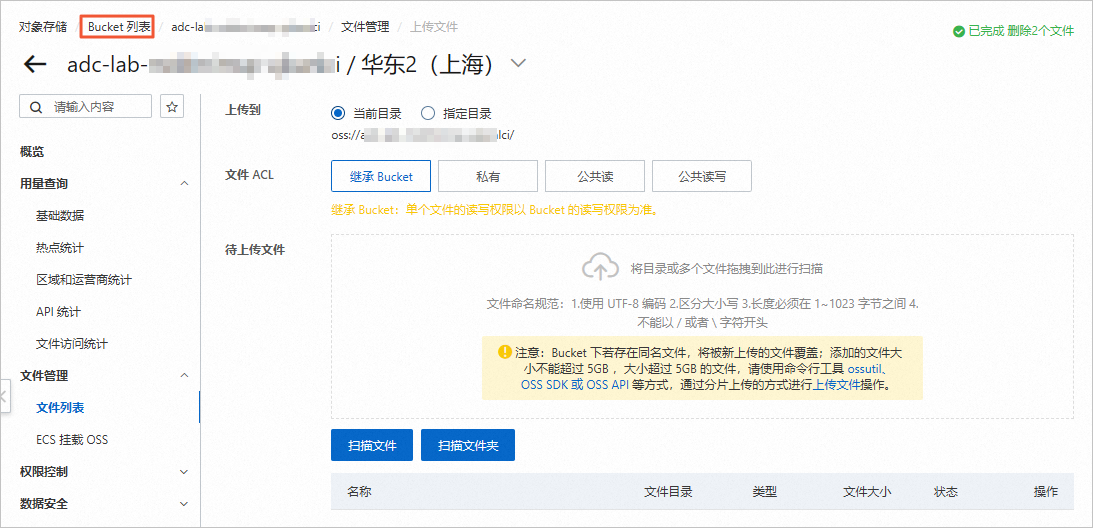Image resolution: width=1093 pixels, height=528 pixels.
Task: Click the 文件目录 column header
Action: pyautogui.click(x=667, y=491)
